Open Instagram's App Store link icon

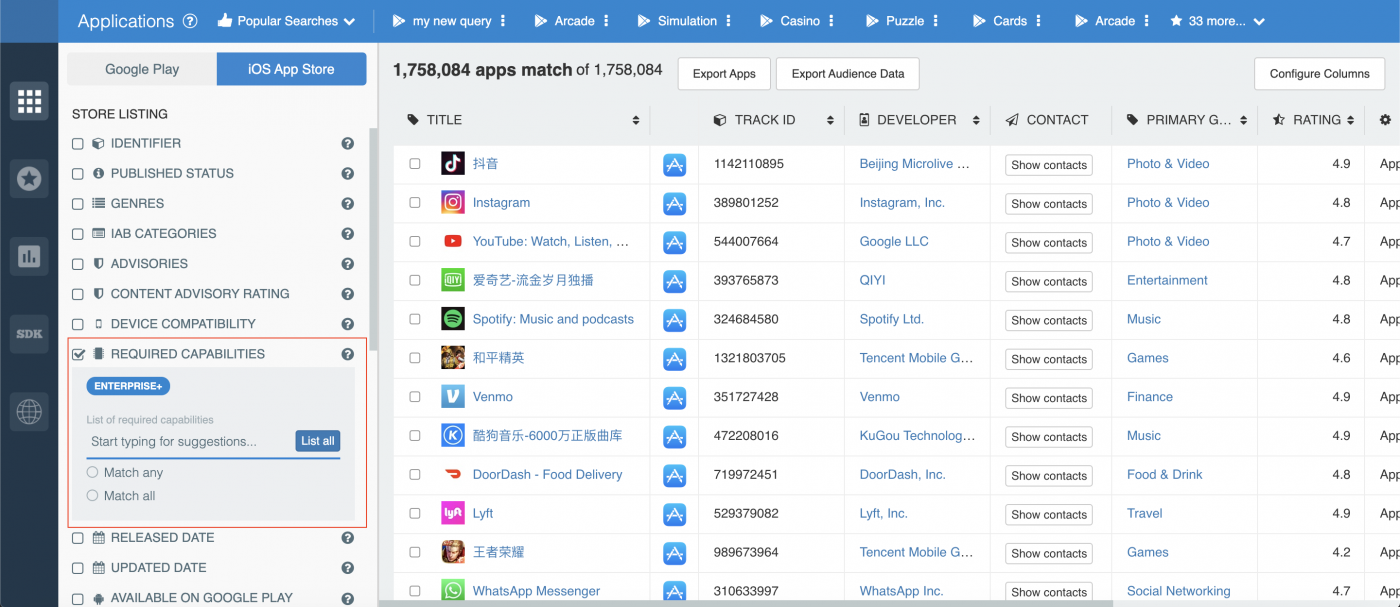point(674,203)
